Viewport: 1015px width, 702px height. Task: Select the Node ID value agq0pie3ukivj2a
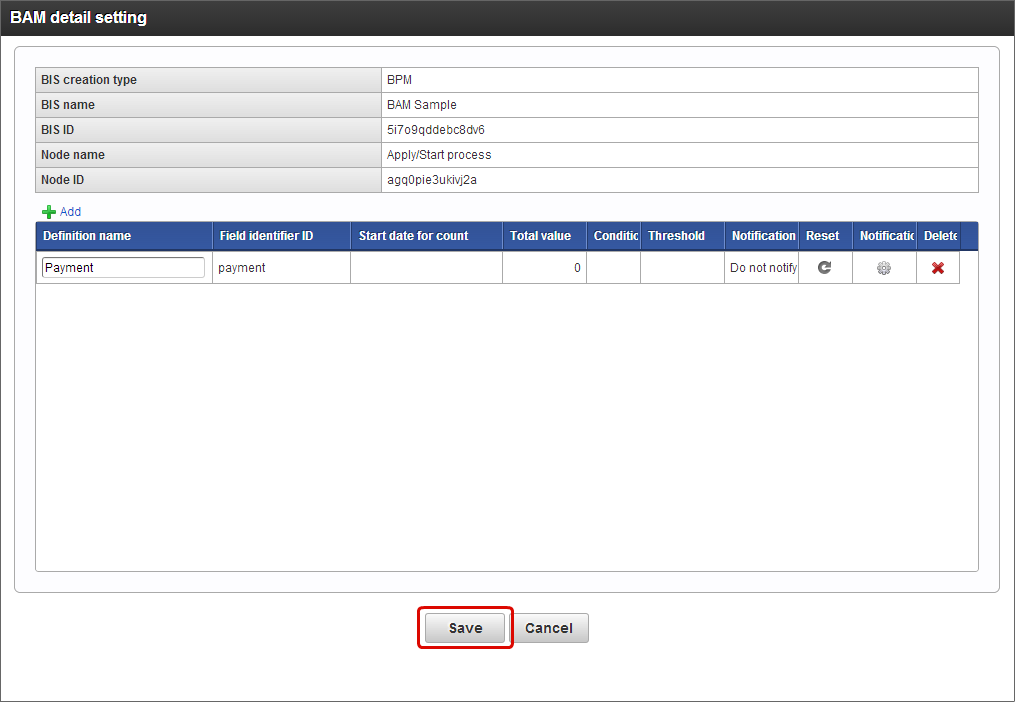[432, 180]
